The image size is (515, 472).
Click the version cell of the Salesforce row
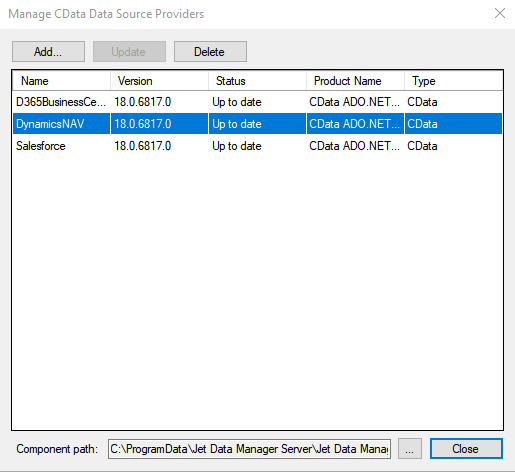[x=143, y=146]
